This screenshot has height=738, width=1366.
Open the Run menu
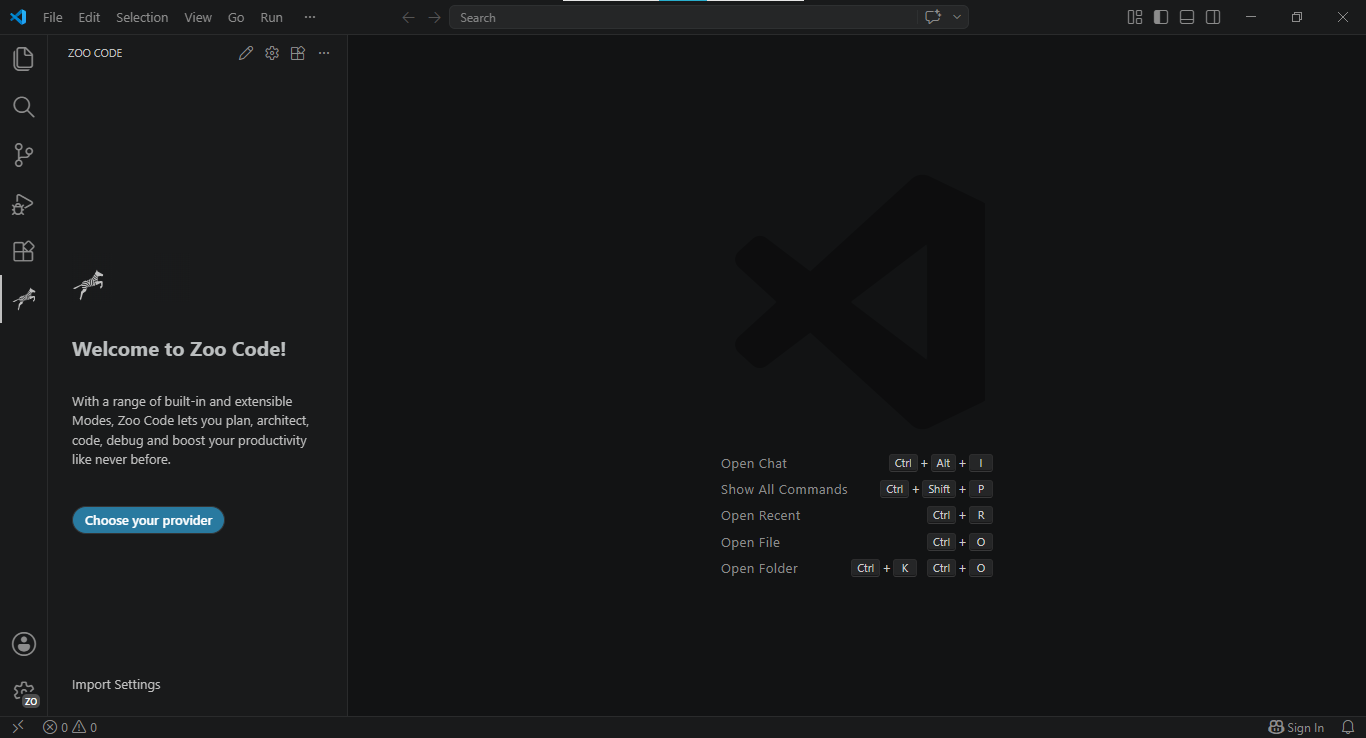click(x=271, y=17)
